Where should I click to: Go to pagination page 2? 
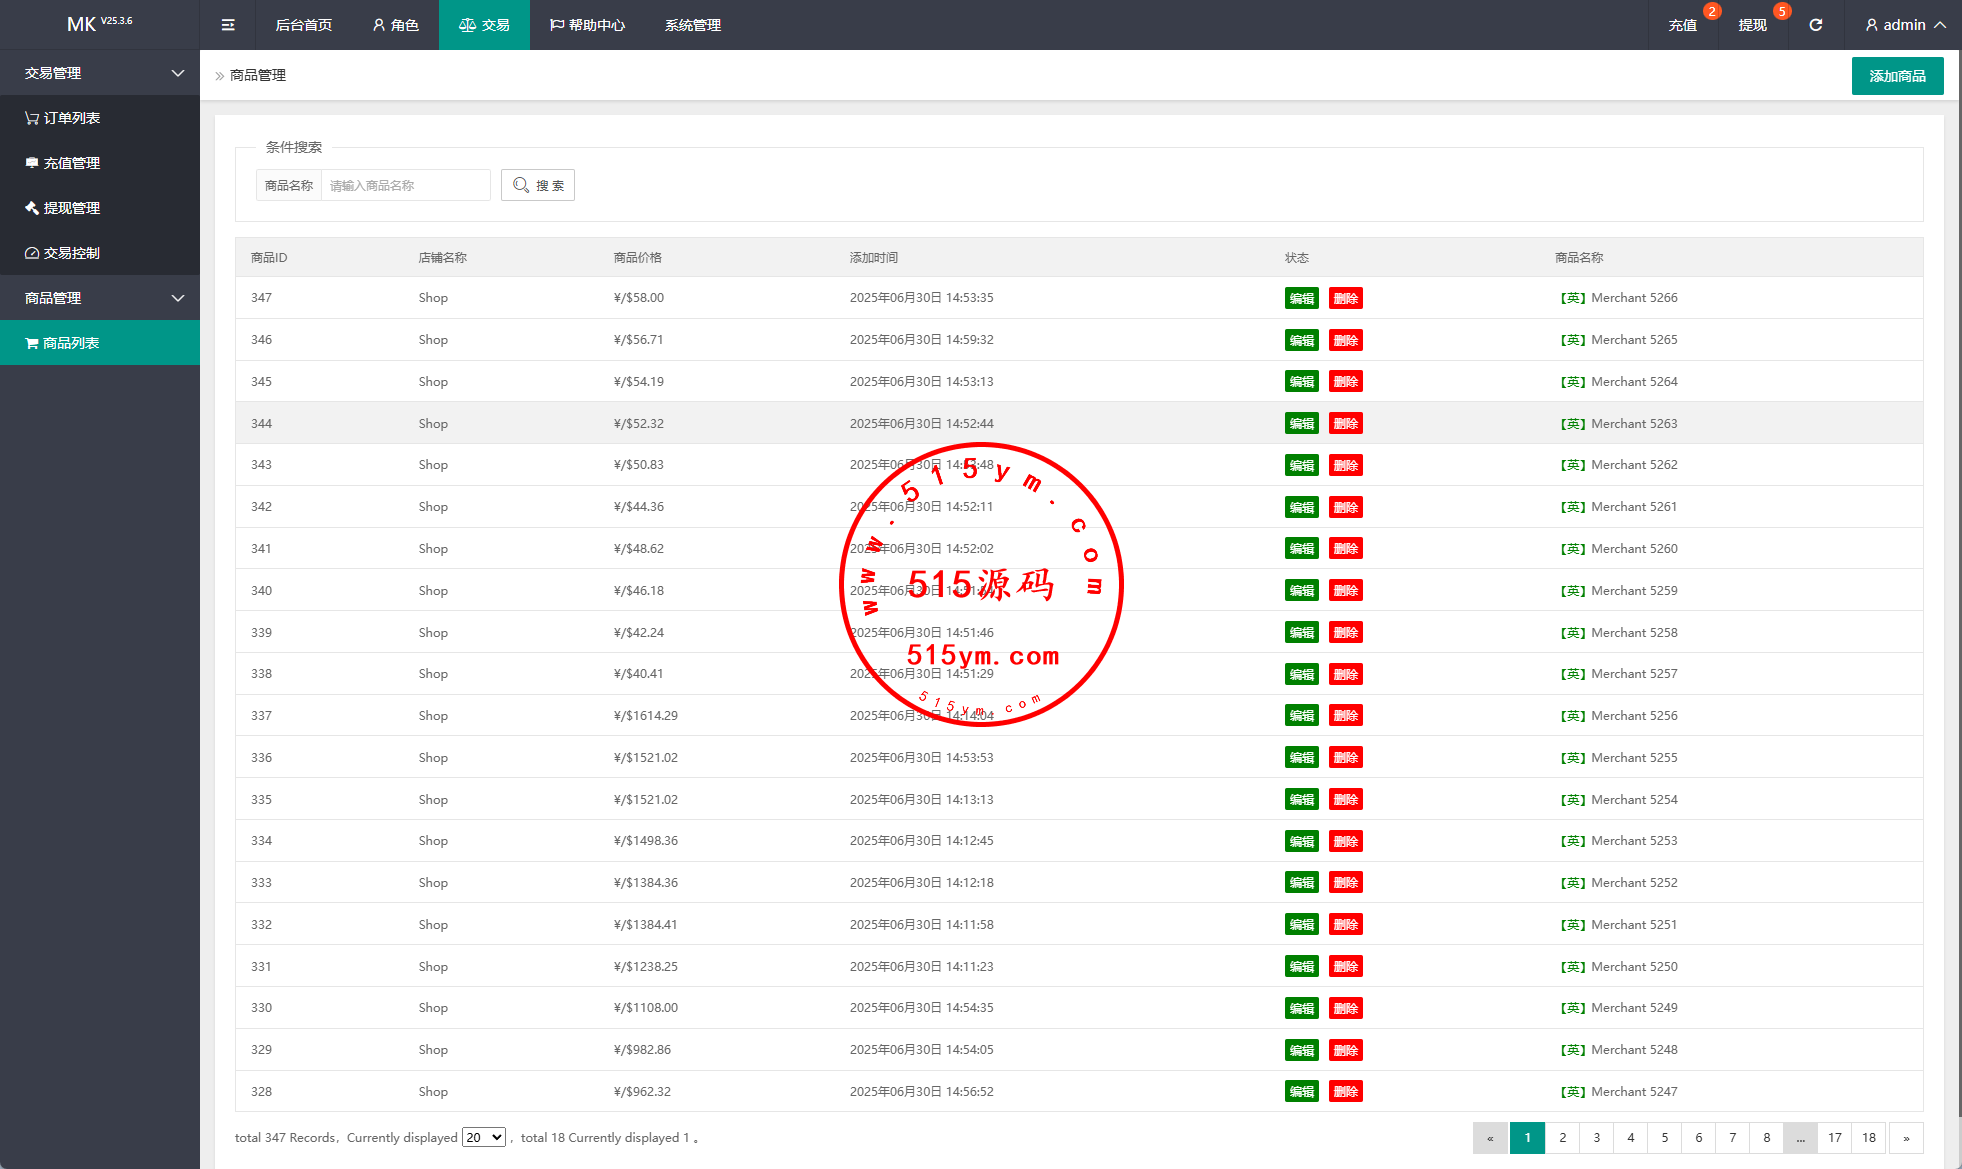point(1562,1138)
